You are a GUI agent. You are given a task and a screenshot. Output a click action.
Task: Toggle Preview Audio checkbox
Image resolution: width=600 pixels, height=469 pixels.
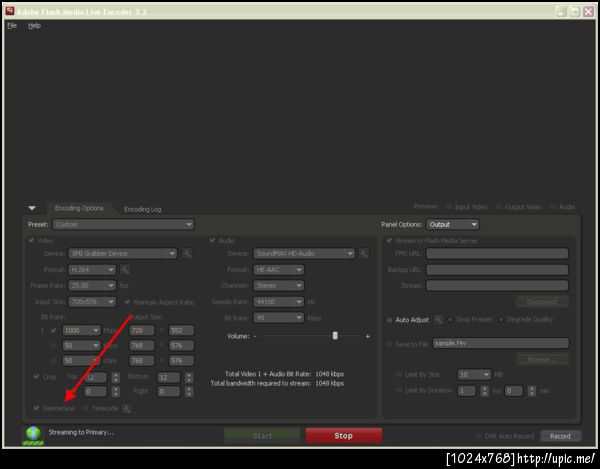click(x=553, y=207)
